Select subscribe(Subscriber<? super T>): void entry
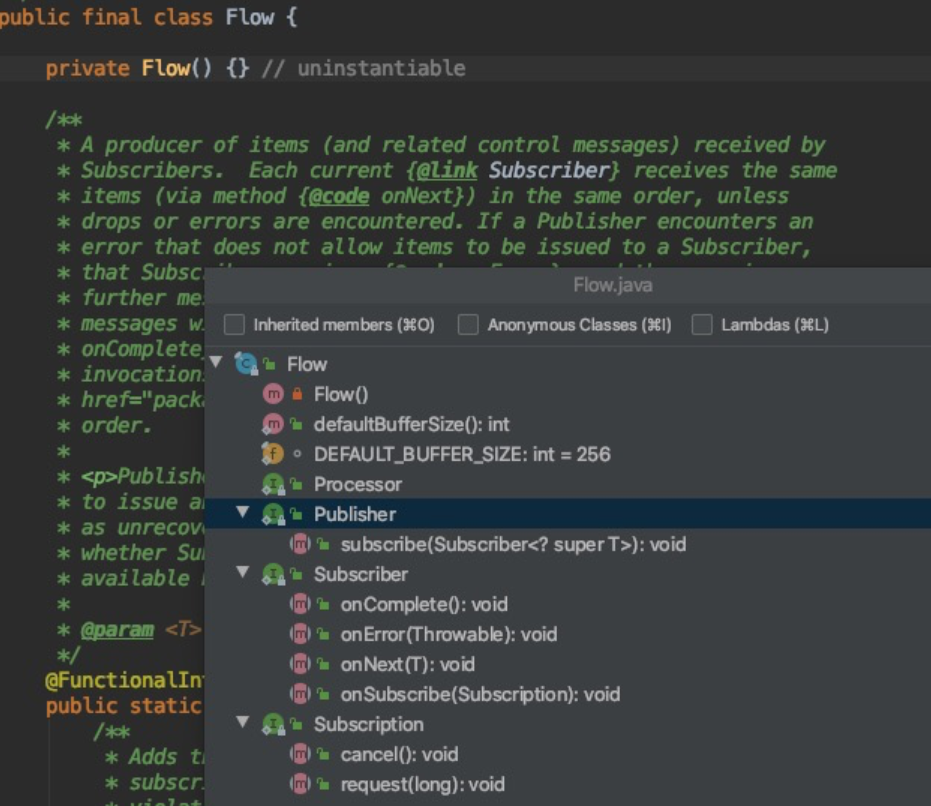The image size is (931, 806). pyautogui.click(x=513, y=544)
